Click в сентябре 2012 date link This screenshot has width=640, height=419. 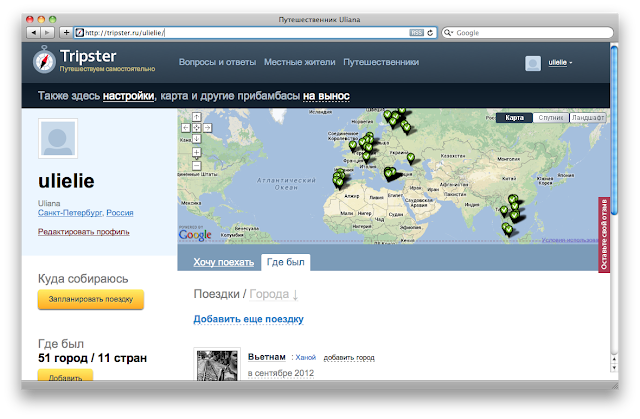(x=281, y=373)
